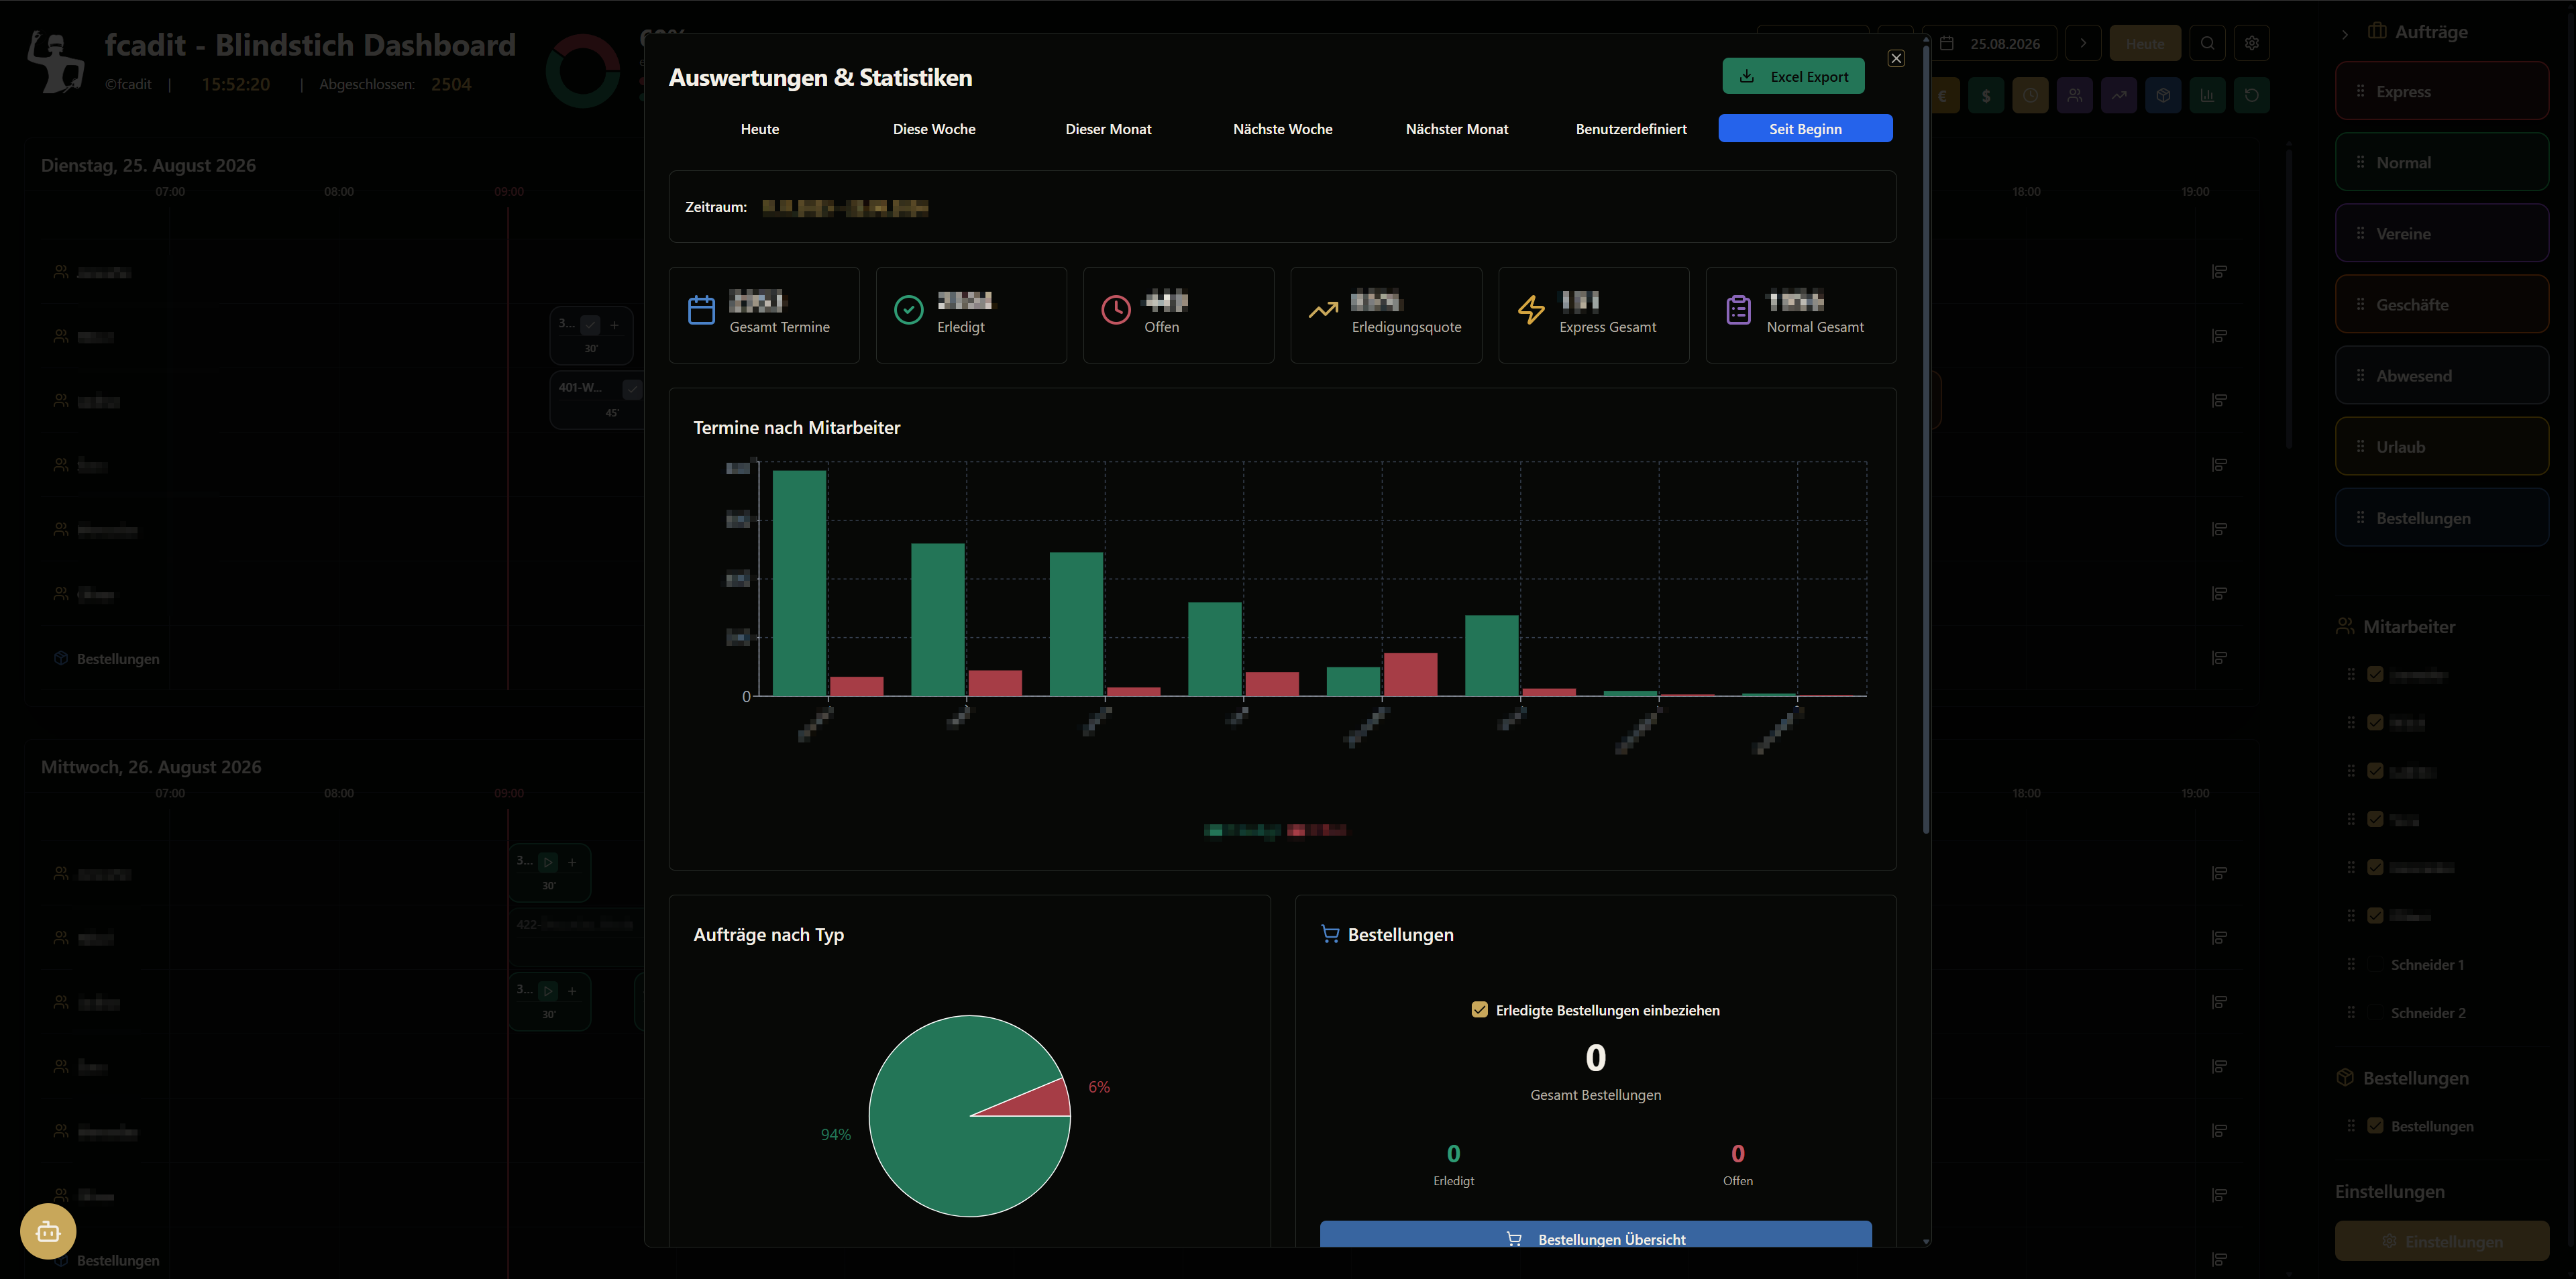Click the briefcase icon next to Aufträge
The height and width of the screenshot is (1279, 2576).
pyautogui.click(x=2377, y=31)
